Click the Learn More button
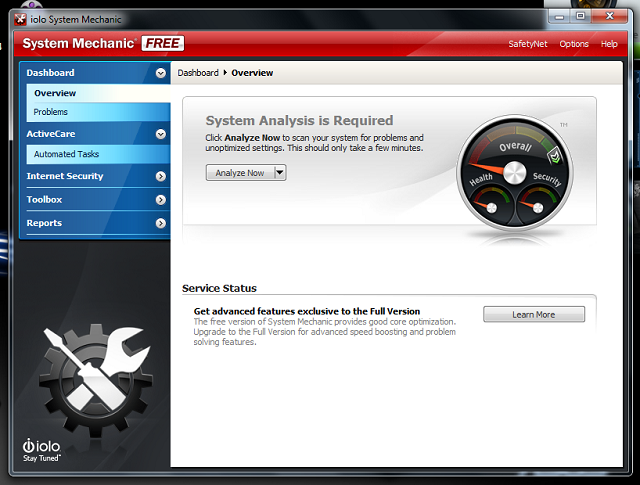 click(x=533, y=314)
